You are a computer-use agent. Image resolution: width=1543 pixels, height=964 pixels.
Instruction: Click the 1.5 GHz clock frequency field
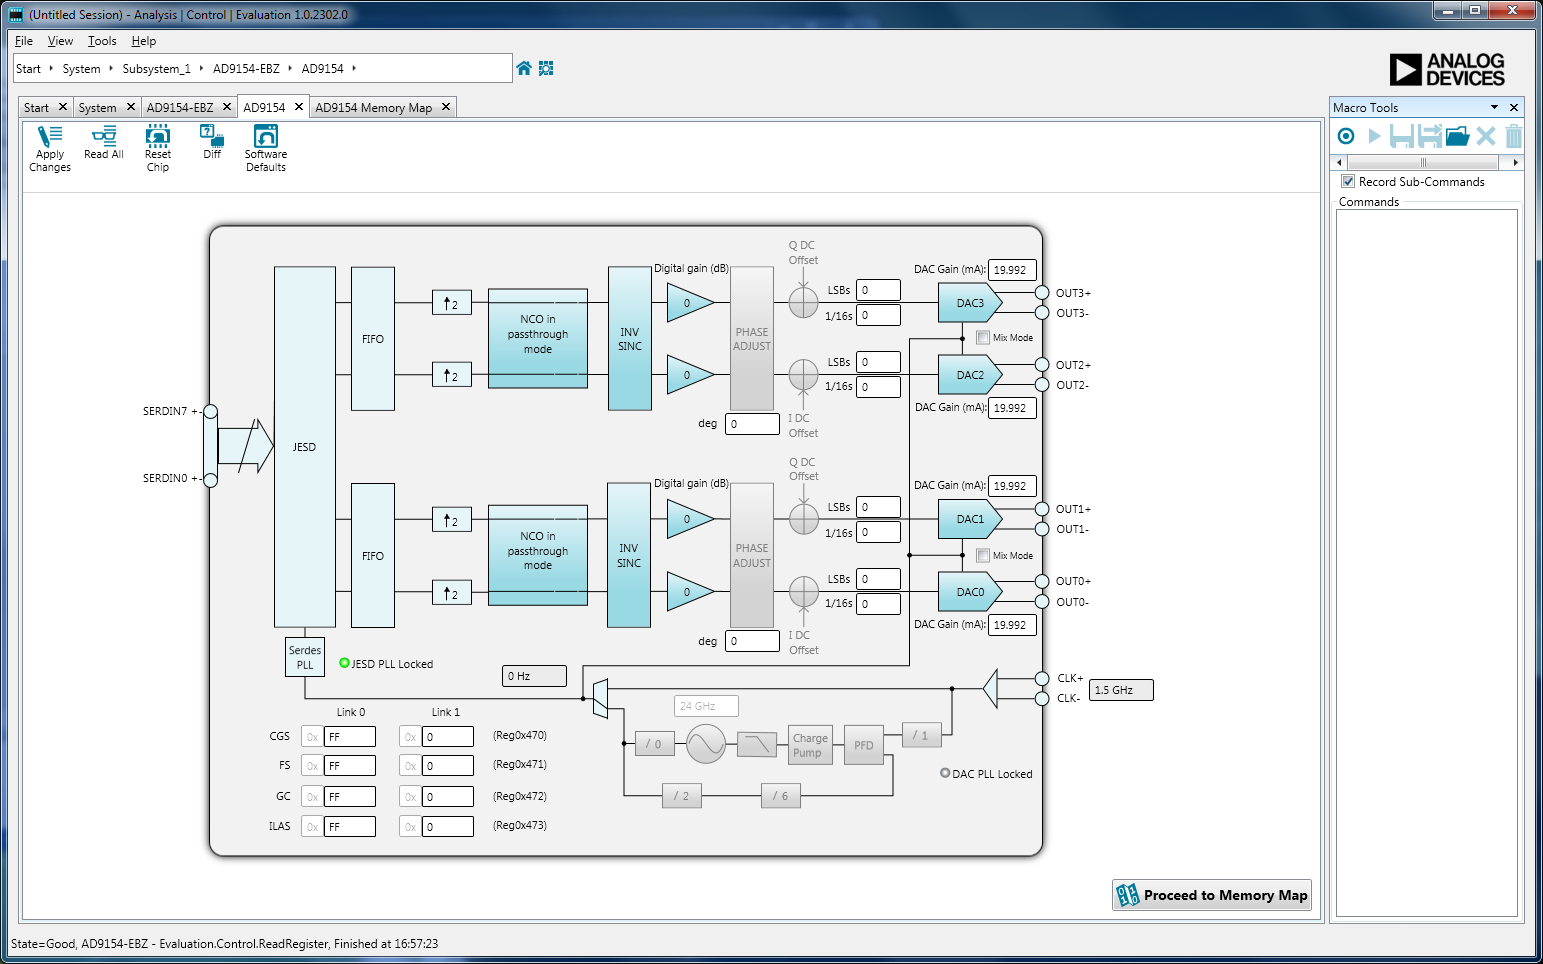(1120, 690)
